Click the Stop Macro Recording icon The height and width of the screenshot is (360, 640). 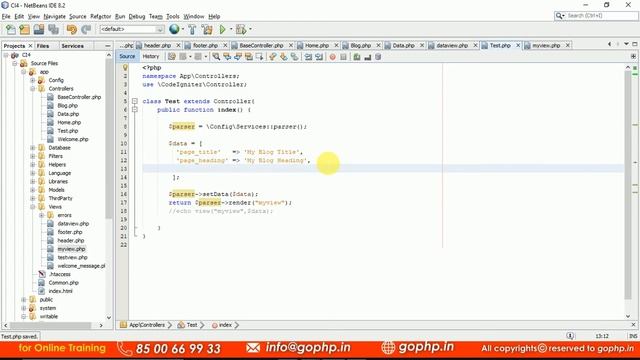click(x=343, y=57)
